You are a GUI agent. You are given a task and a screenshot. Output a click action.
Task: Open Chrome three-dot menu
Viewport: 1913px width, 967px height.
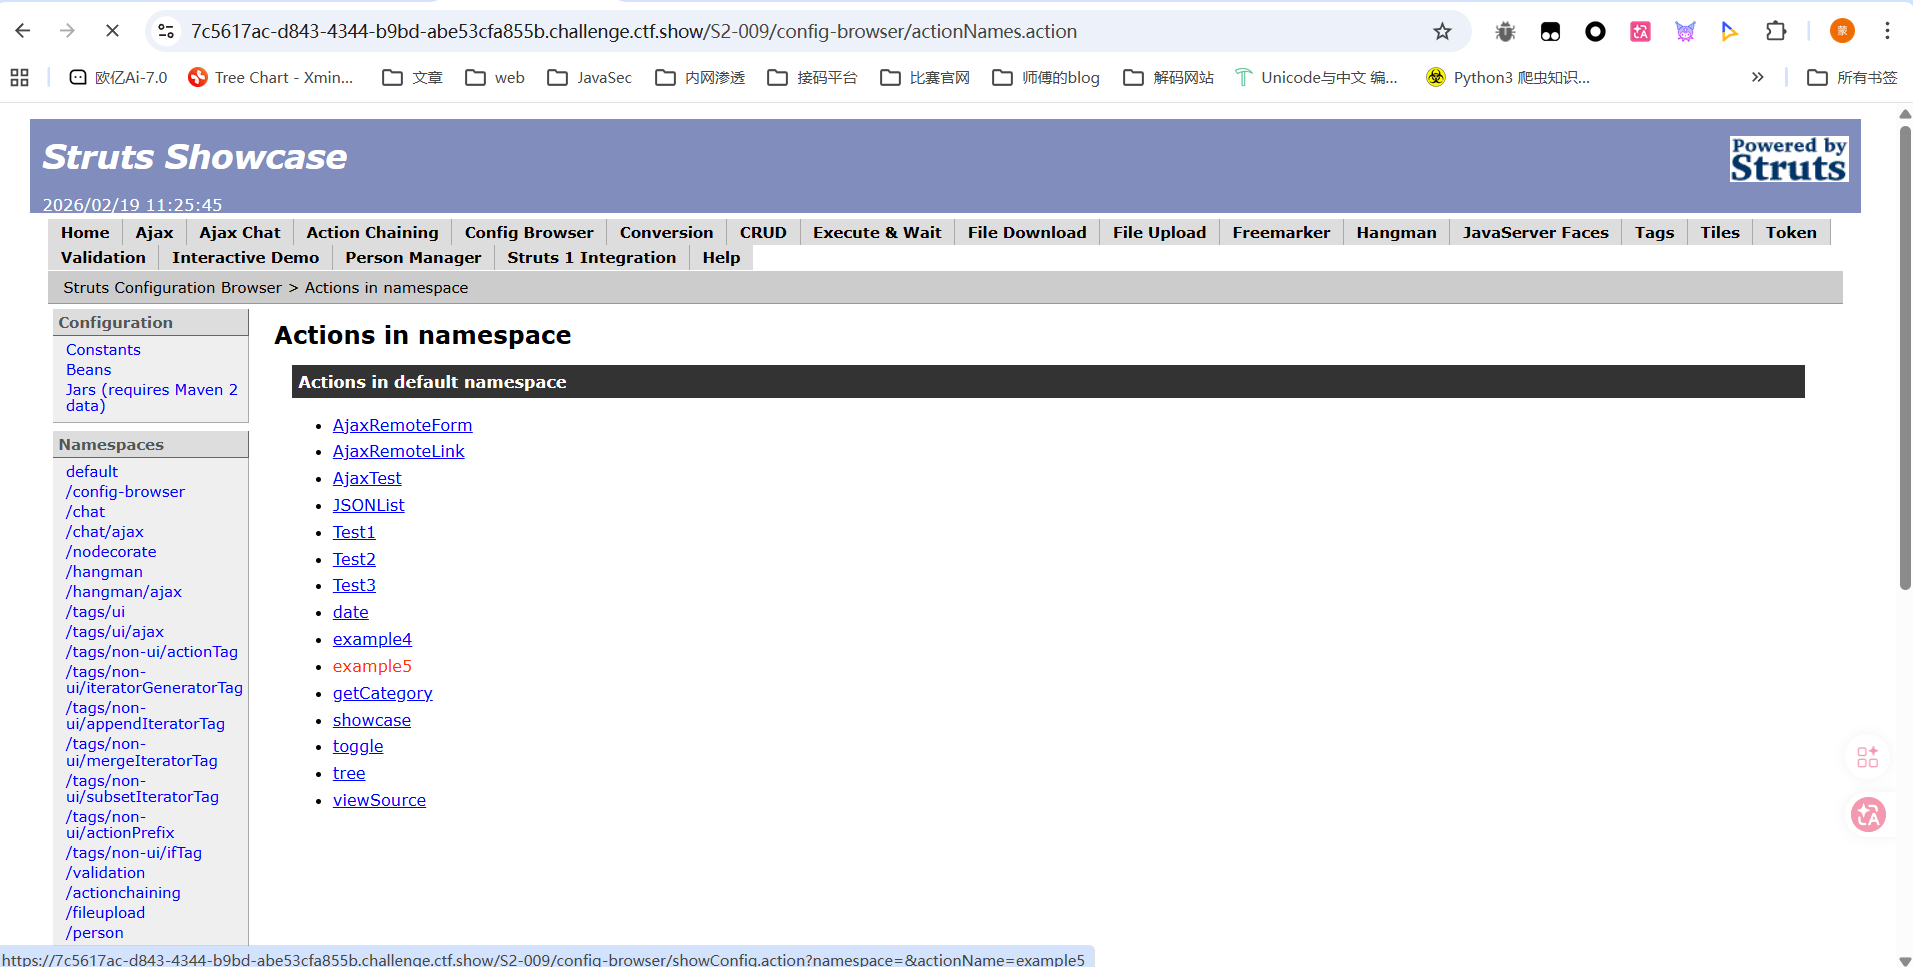click(x=1887, y=32)
